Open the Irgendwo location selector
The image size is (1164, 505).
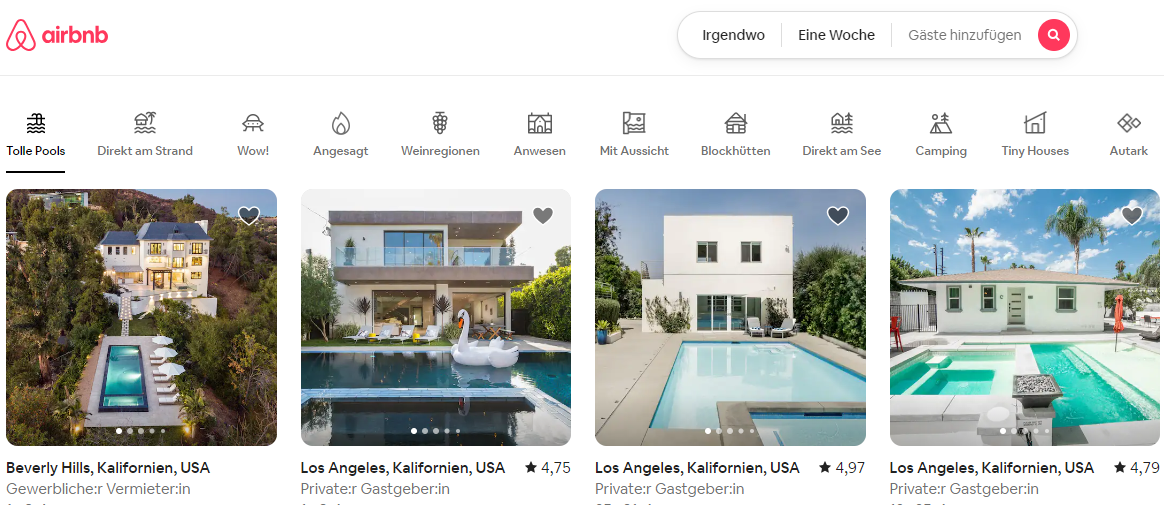pos(733,35)
